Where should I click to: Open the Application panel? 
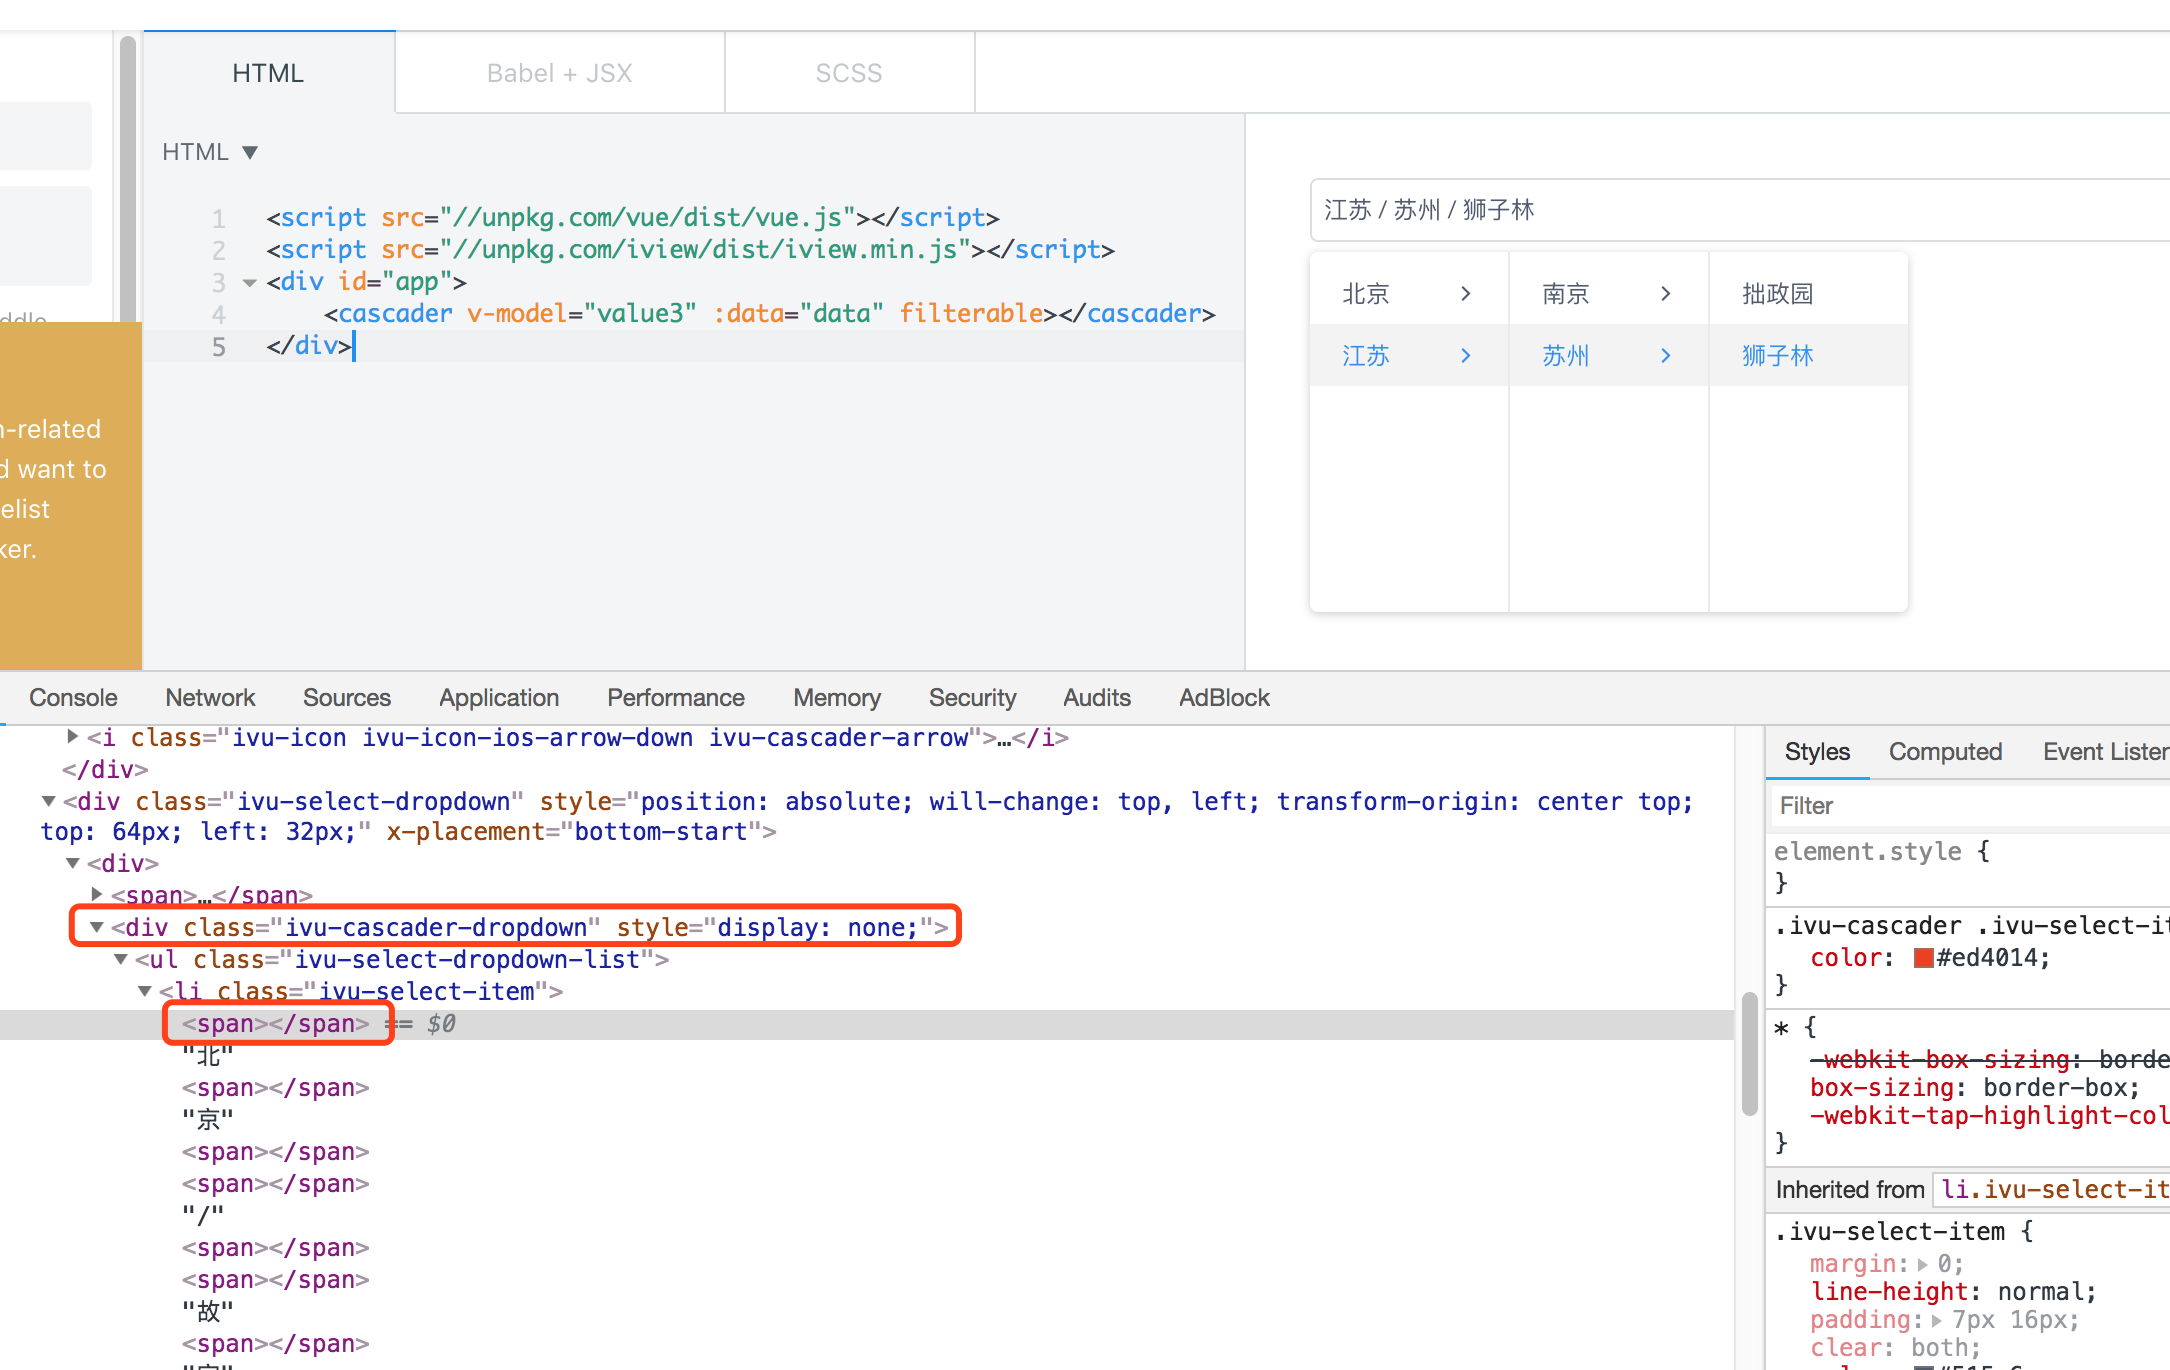(x=498, y=697)
